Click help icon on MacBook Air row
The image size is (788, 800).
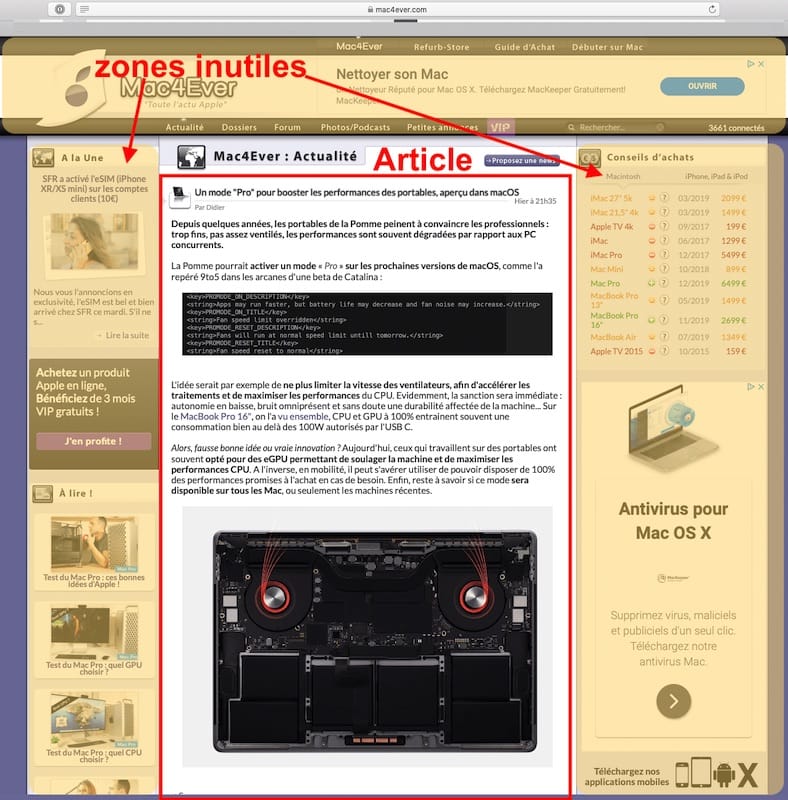pos(664,336)
